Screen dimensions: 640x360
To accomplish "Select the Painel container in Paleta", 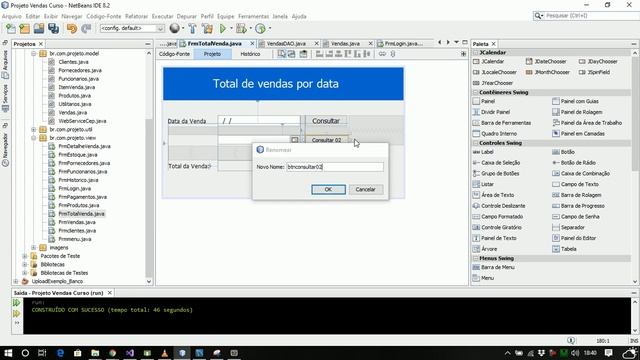I will tap(484, 101).
